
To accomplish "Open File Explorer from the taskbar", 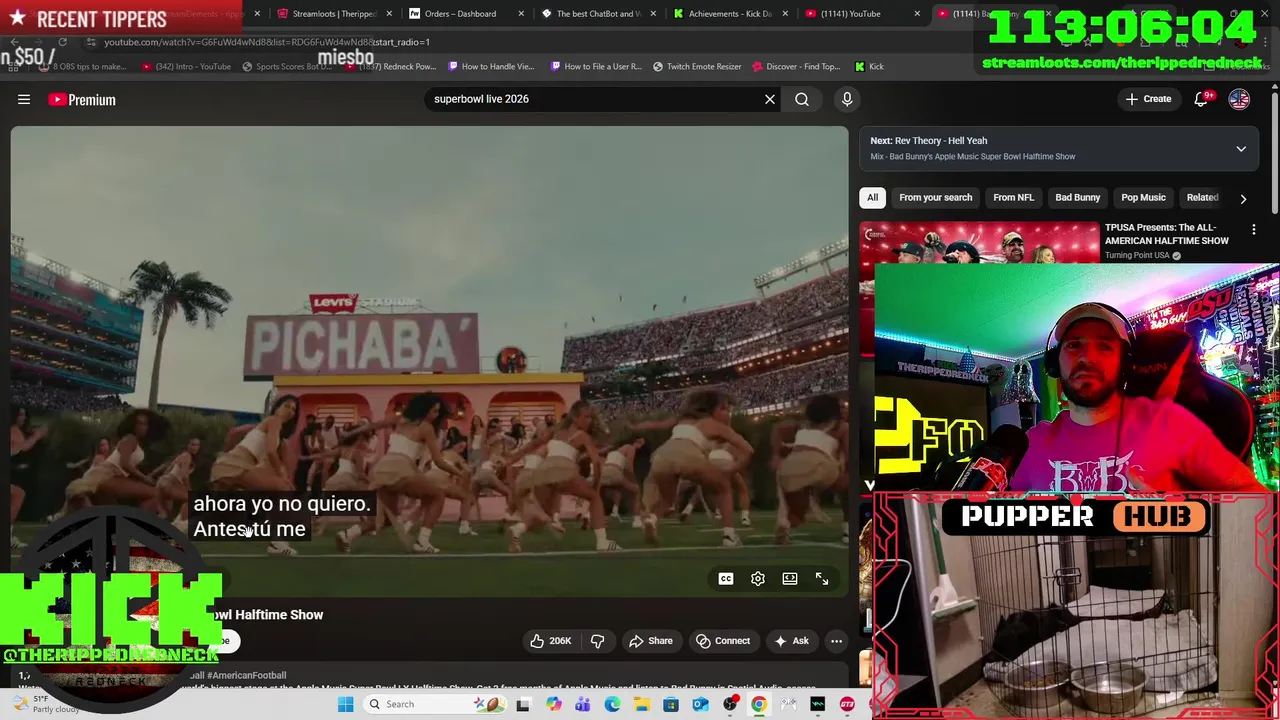I will point(641,704).
